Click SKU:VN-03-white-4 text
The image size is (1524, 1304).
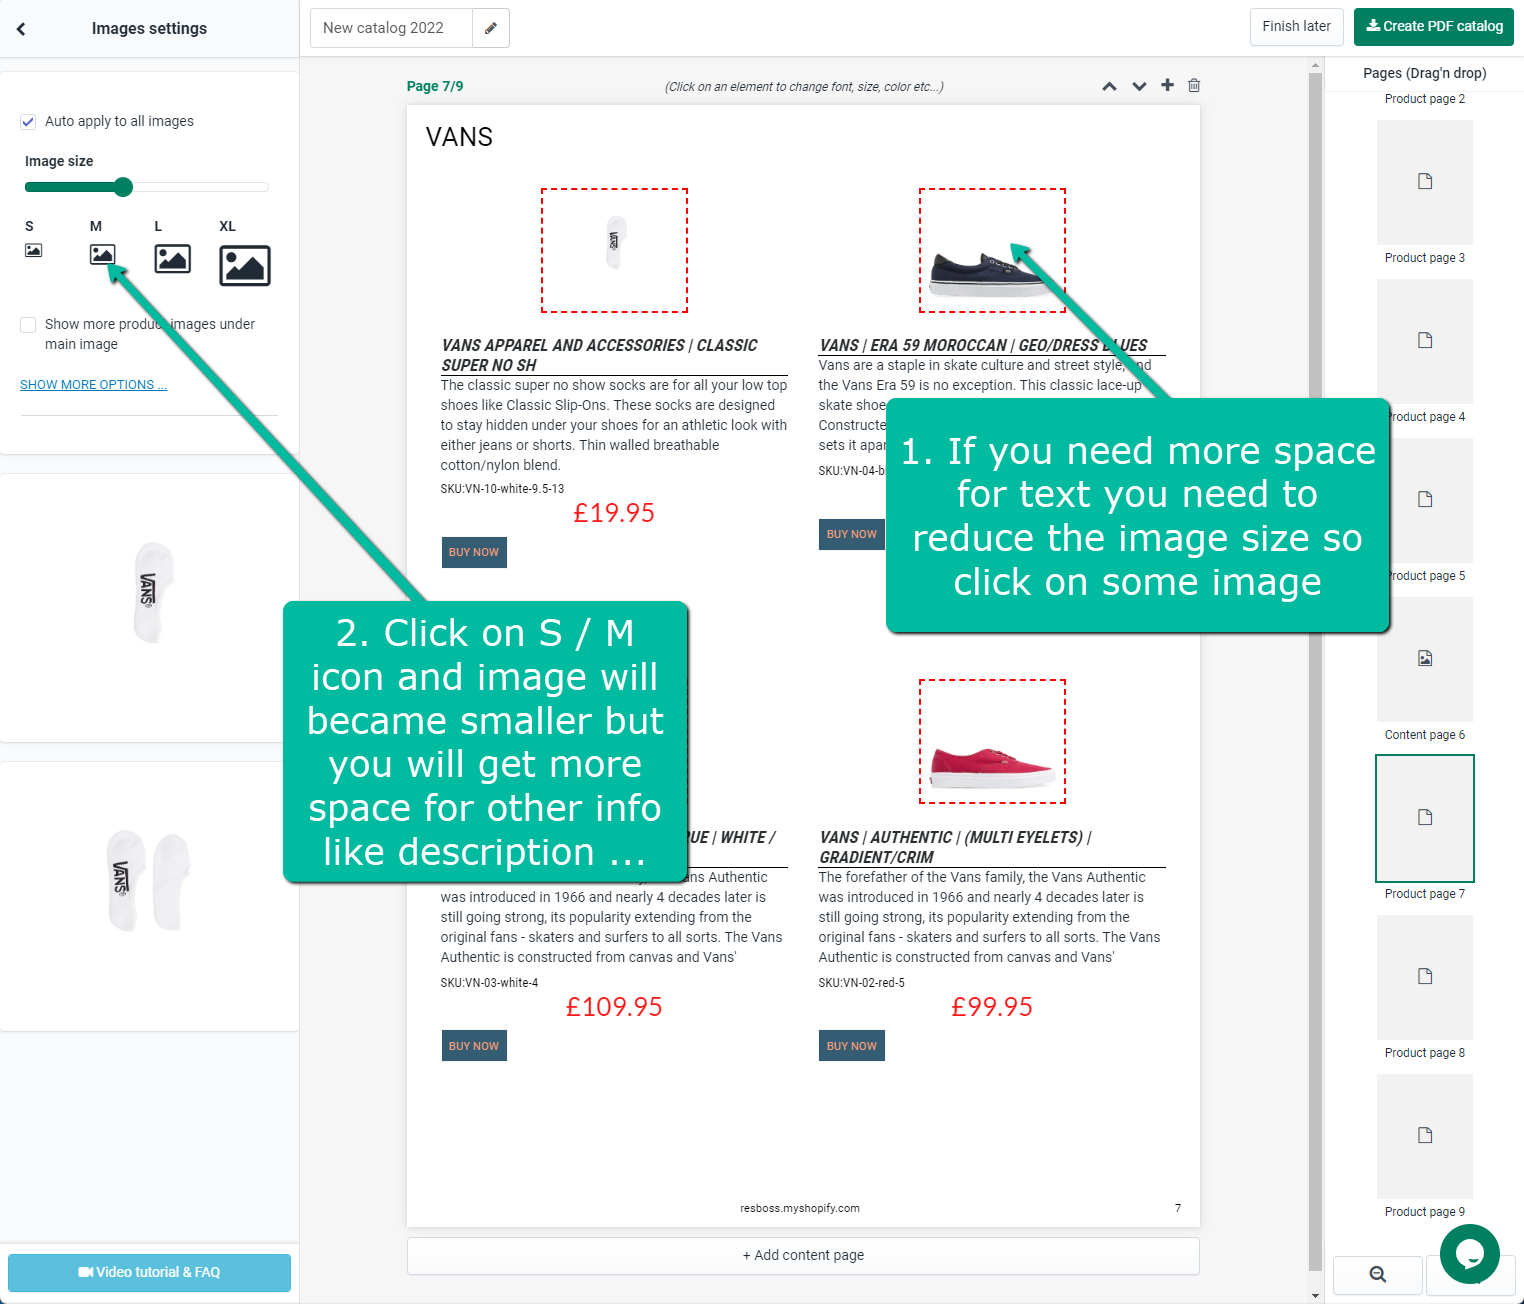(489, 983)
